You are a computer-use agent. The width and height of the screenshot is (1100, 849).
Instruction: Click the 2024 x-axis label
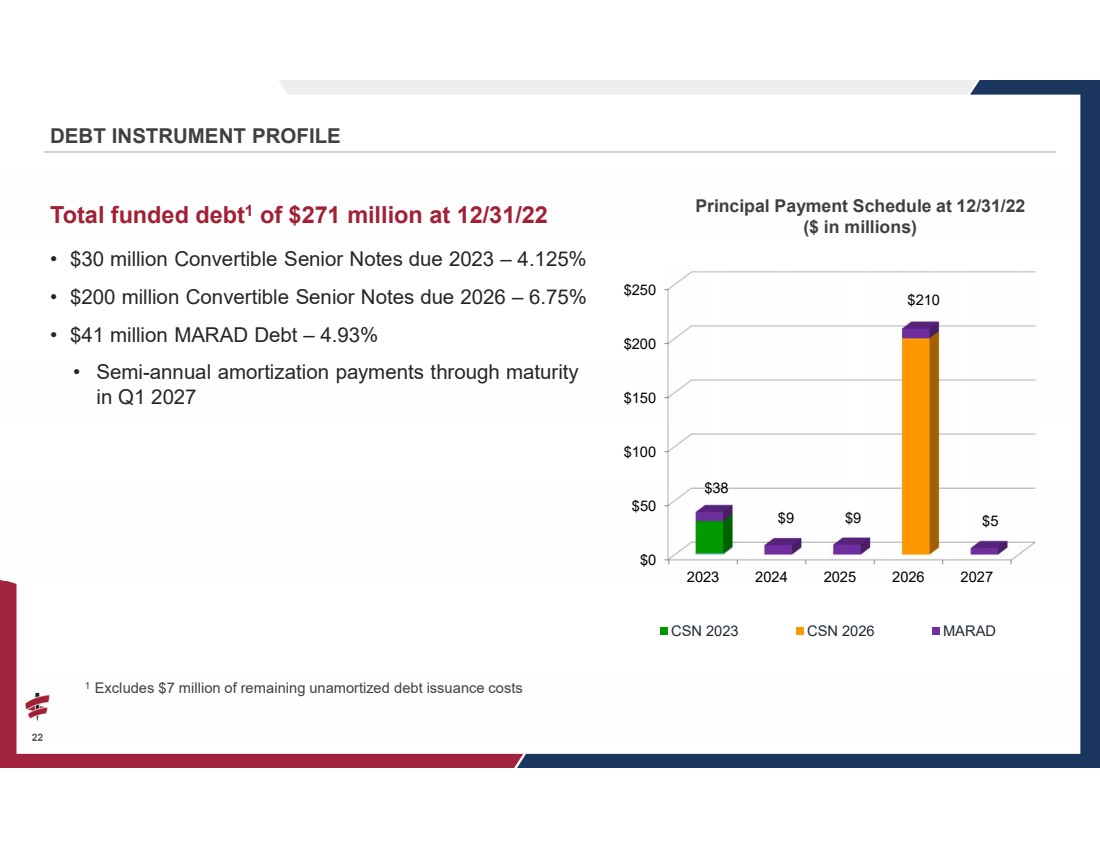pyautogui.click(x=771, y=577)
